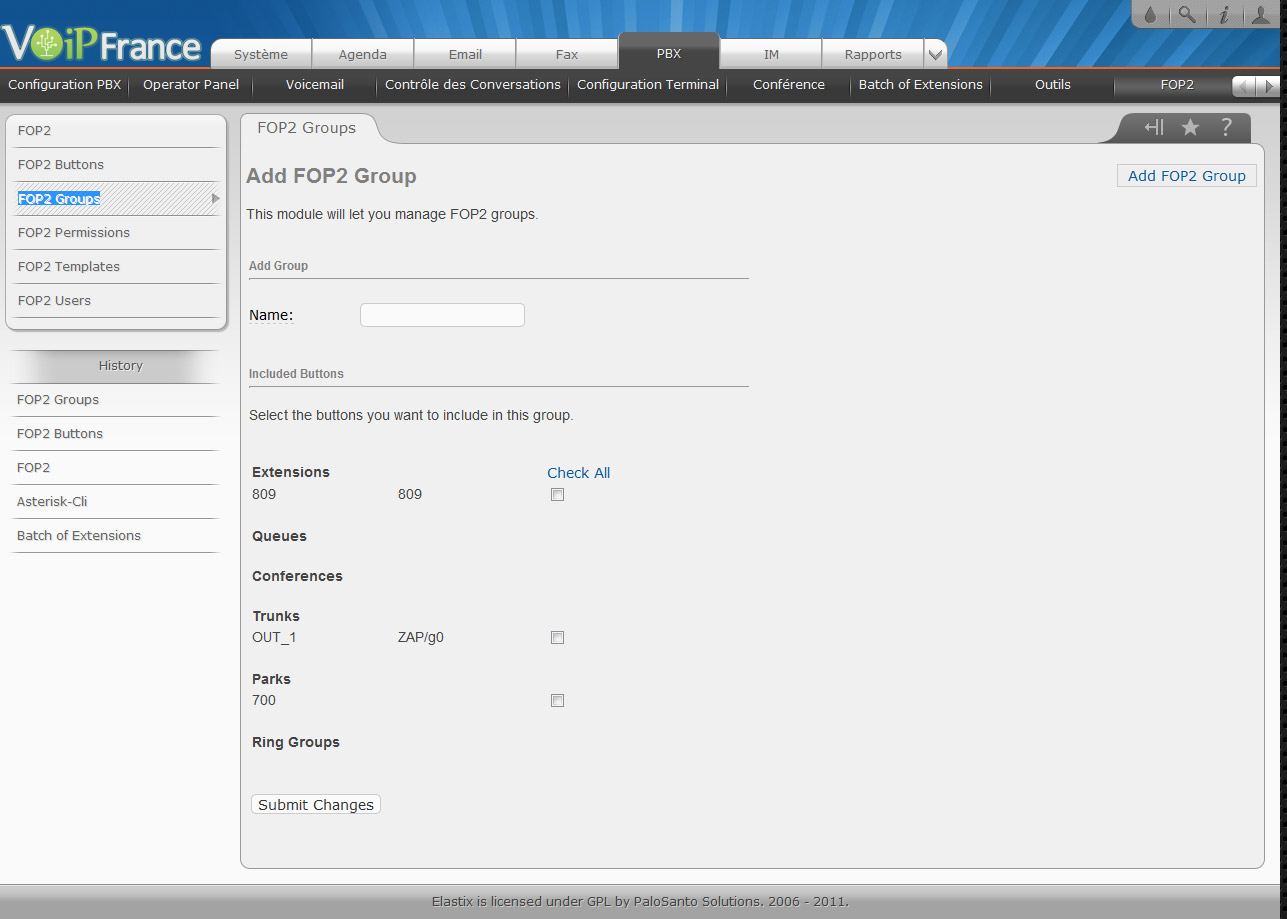Check the extension 809 checkbox
Image resolution: width=1287 pixels, height=919 pixels.
[x=558, y=495]
